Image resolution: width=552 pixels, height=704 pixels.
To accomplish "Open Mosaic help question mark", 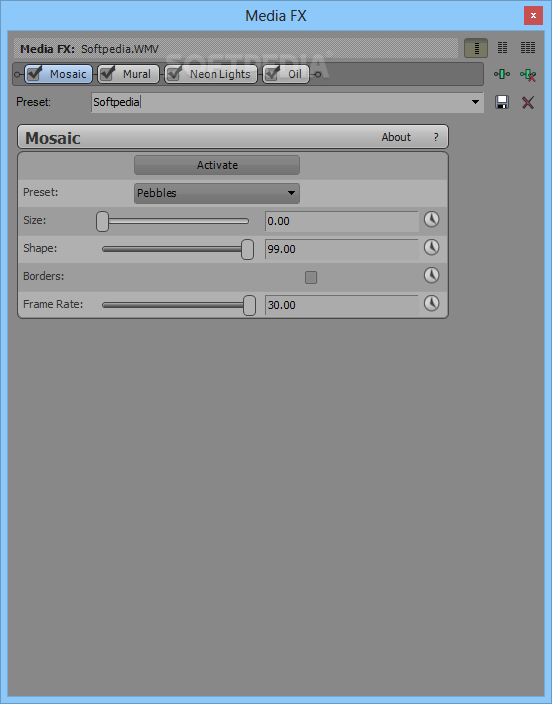I will pos(436,137).
